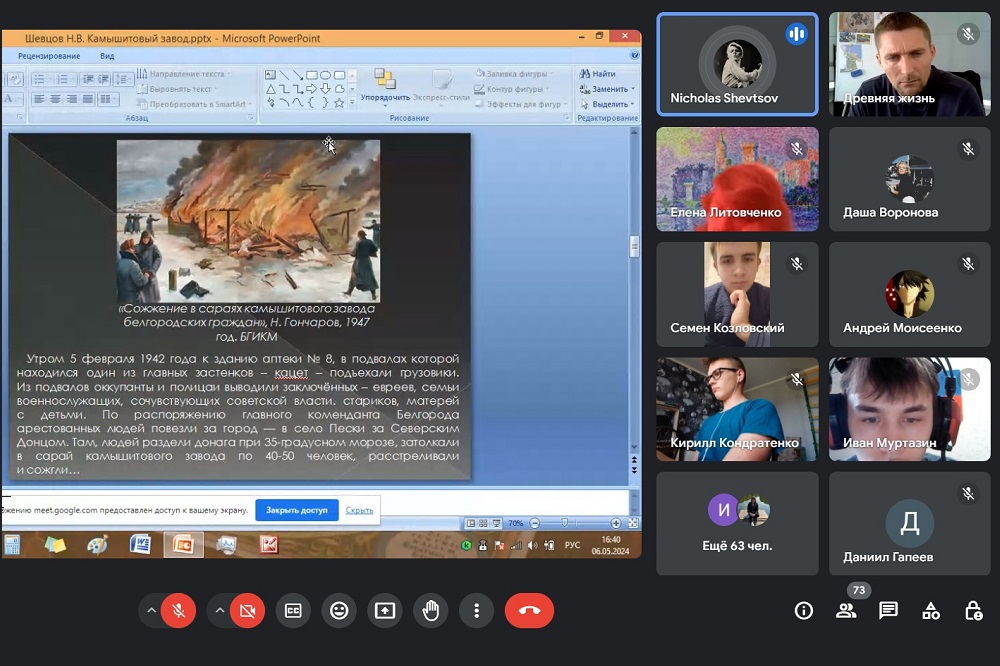Open the Рецензирование ribbon tab
Image resolution: width=1000 pixels, height=666 pixels.
point(49,56)
